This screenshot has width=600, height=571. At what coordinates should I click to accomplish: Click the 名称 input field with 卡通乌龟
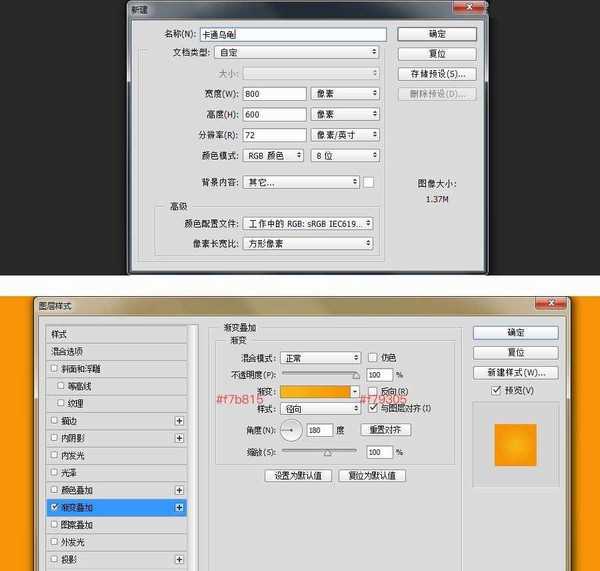pos(293,34)
